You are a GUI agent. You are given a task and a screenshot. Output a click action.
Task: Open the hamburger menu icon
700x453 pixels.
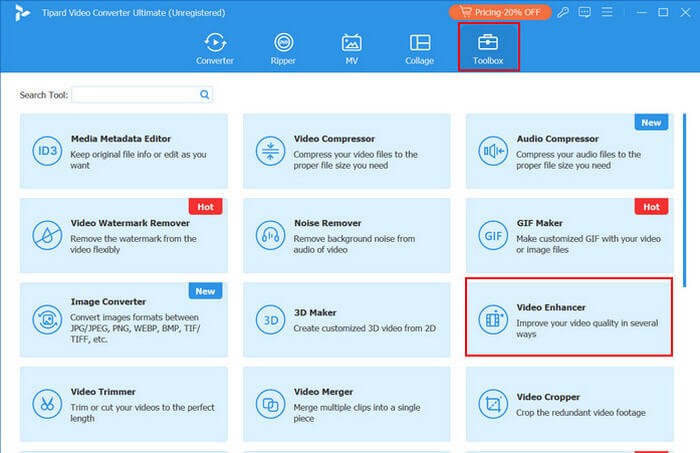tap(607, 12)
